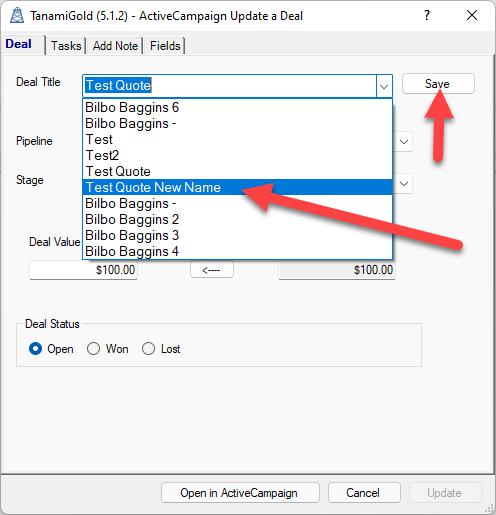This screenshot has width=496, height=515.
Task: Select the Lost deal status radio button
Action: pos(148,349)
